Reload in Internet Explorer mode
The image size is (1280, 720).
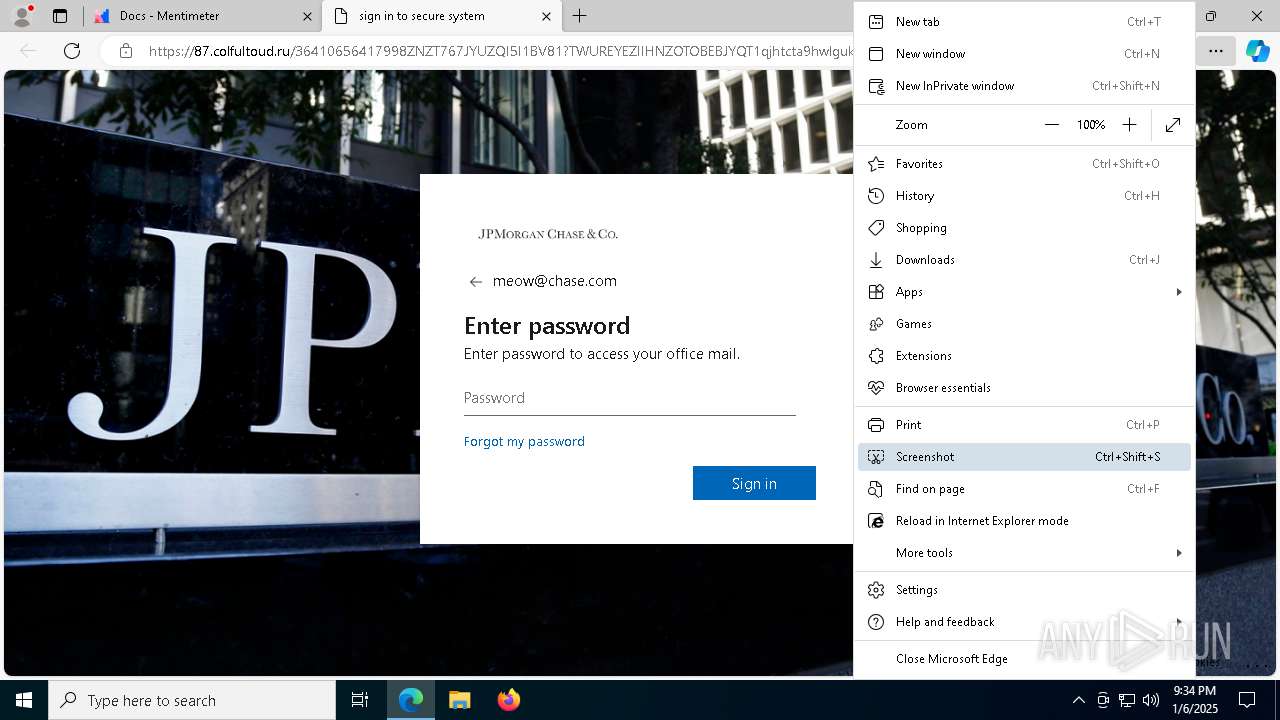click(x=1024, y=521)
